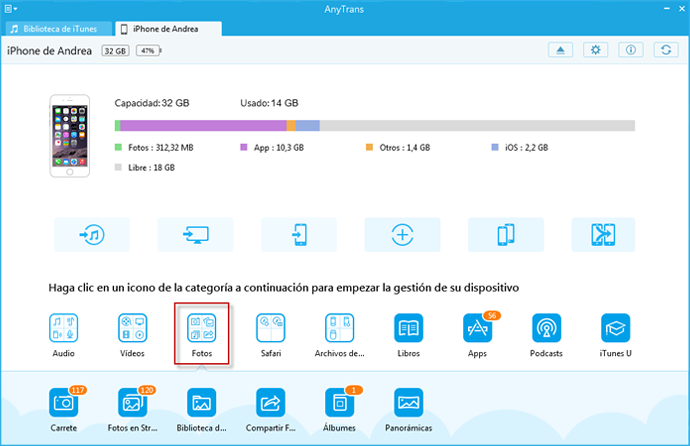Viewport: 690px width, 446px height.
Task: Open Carrete photos
Action: point(63,402)
